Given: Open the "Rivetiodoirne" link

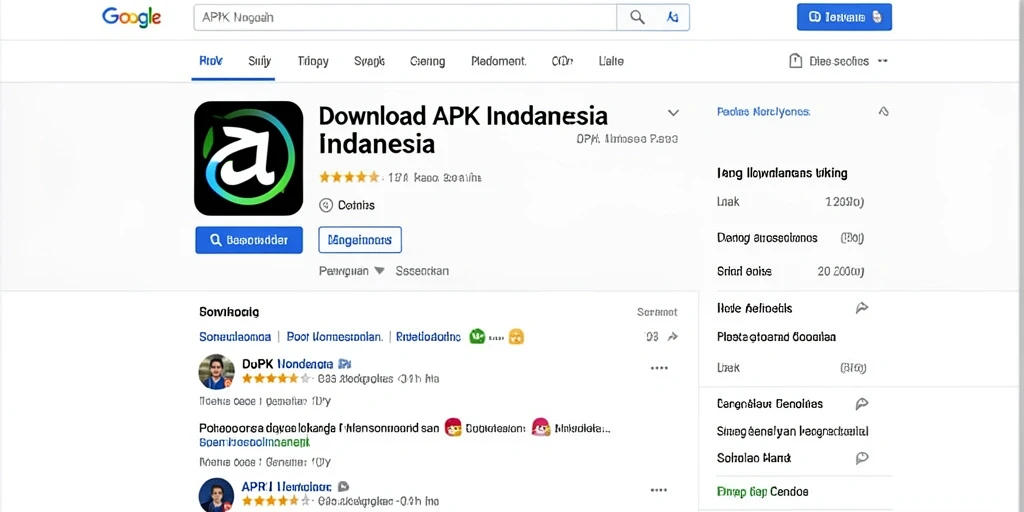Looking at the screenshot, I should (x=428, y=337).
